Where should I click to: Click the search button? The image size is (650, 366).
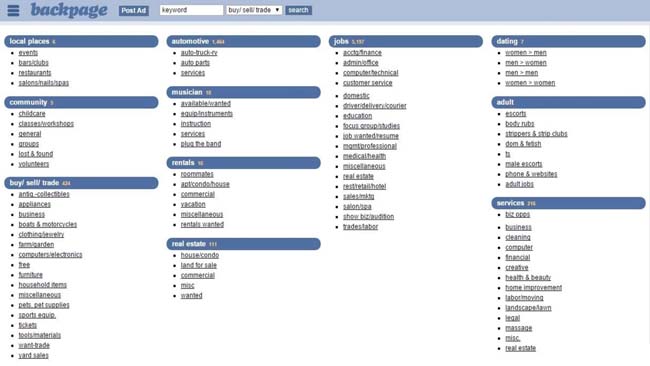298,10
